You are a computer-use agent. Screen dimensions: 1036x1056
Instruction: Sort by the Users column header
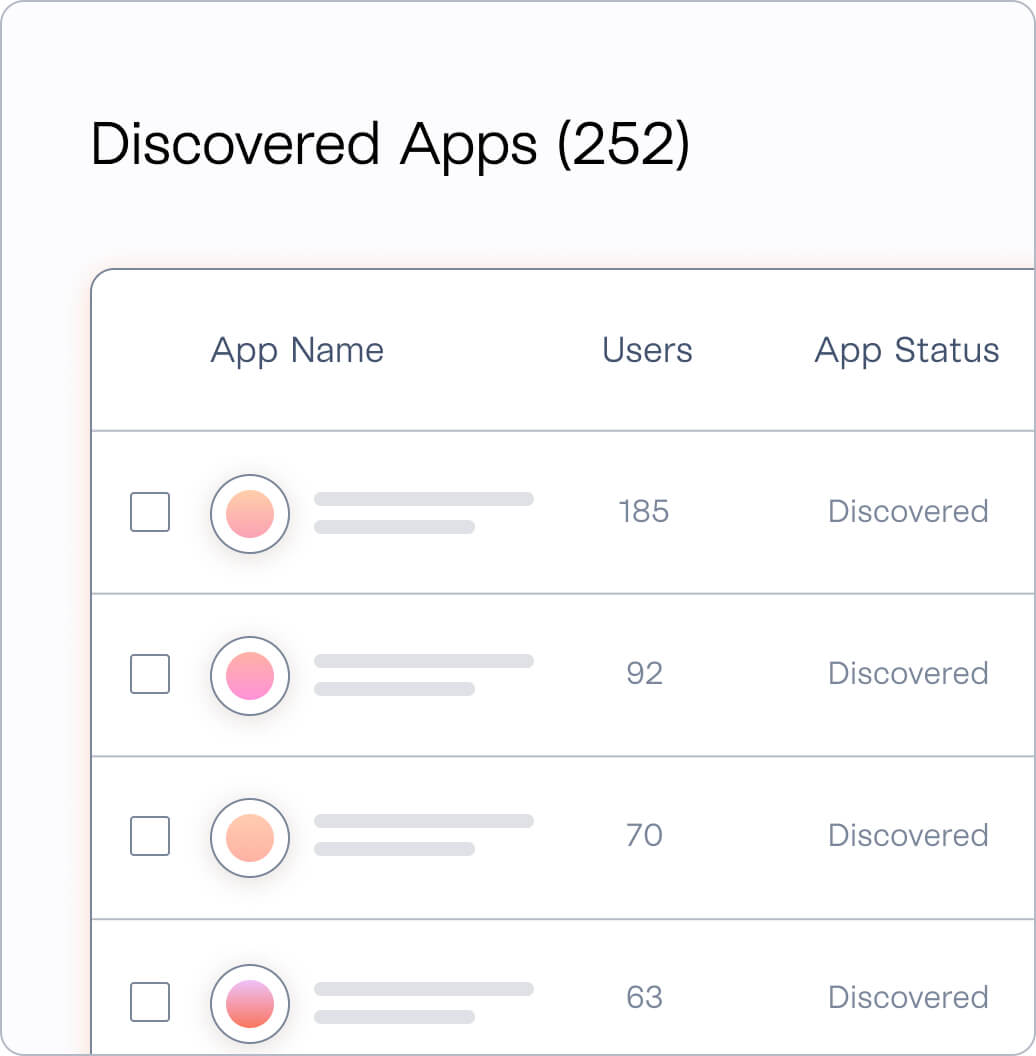[x=647, y=350]
